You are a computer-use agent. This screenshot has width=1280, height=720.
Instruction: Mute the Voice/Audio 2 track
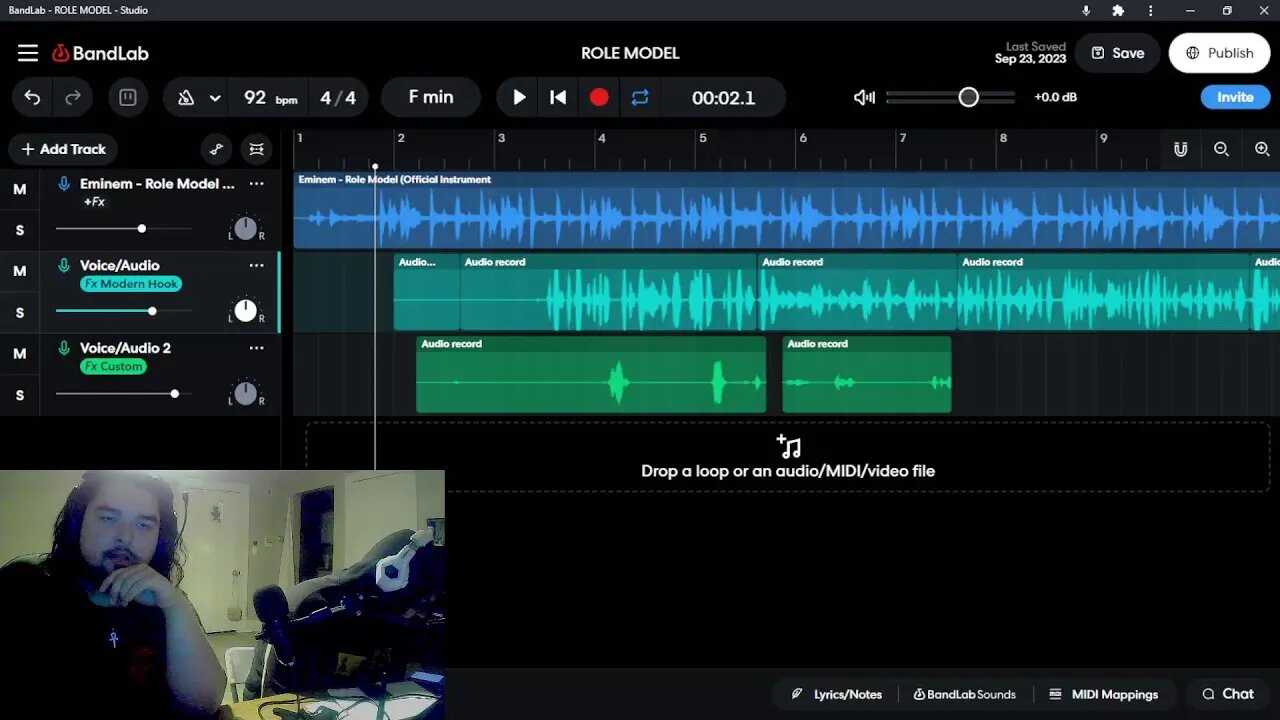(19, 353)
